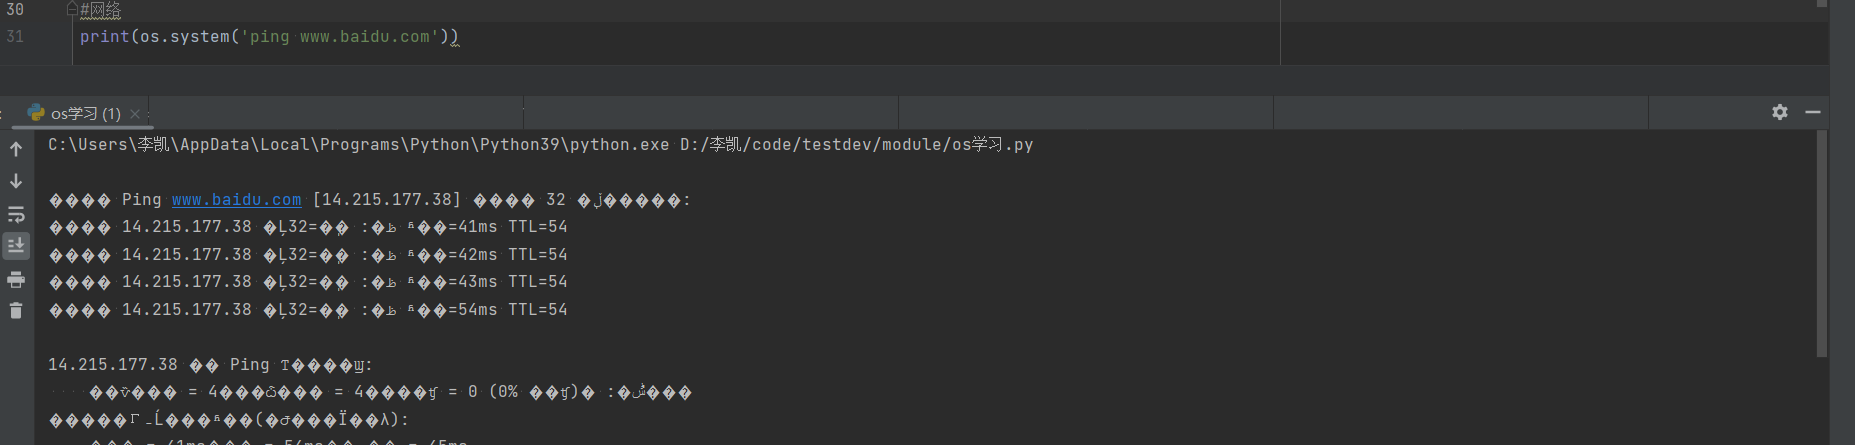Open the www.baidu.com link in console
The height and width of the screenshot is (445, 1855).
[x=236, y=200]
